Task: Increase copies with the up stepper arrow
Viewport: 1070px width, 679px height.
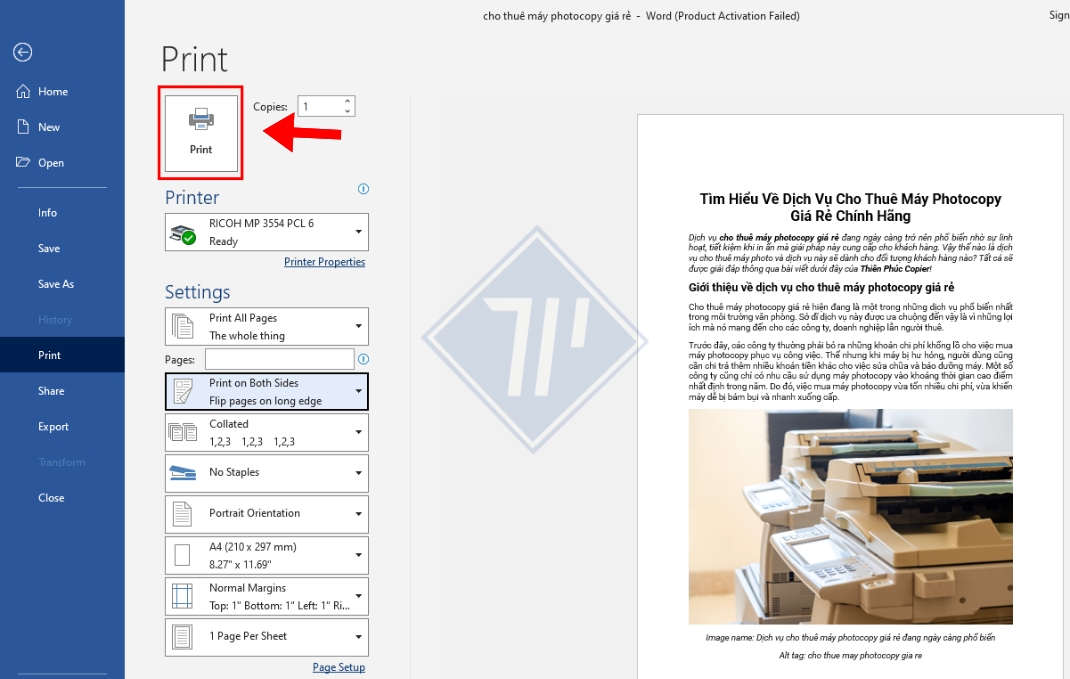Action: (347, 102)
